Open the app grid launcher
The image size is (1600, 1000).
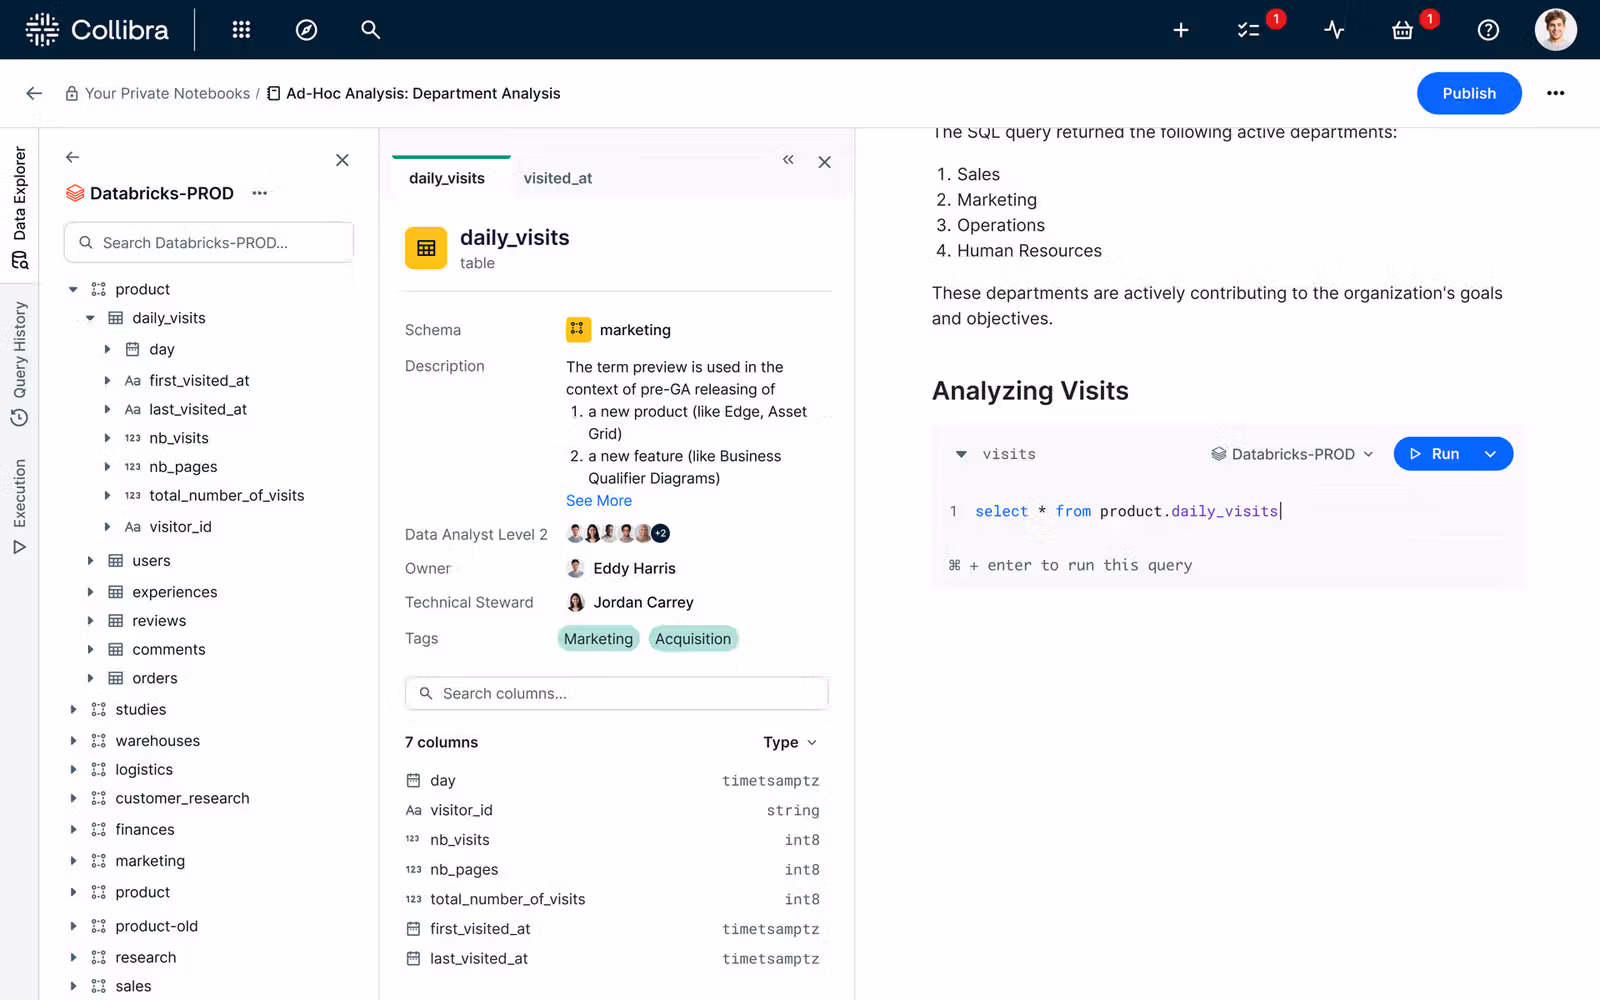241,29
